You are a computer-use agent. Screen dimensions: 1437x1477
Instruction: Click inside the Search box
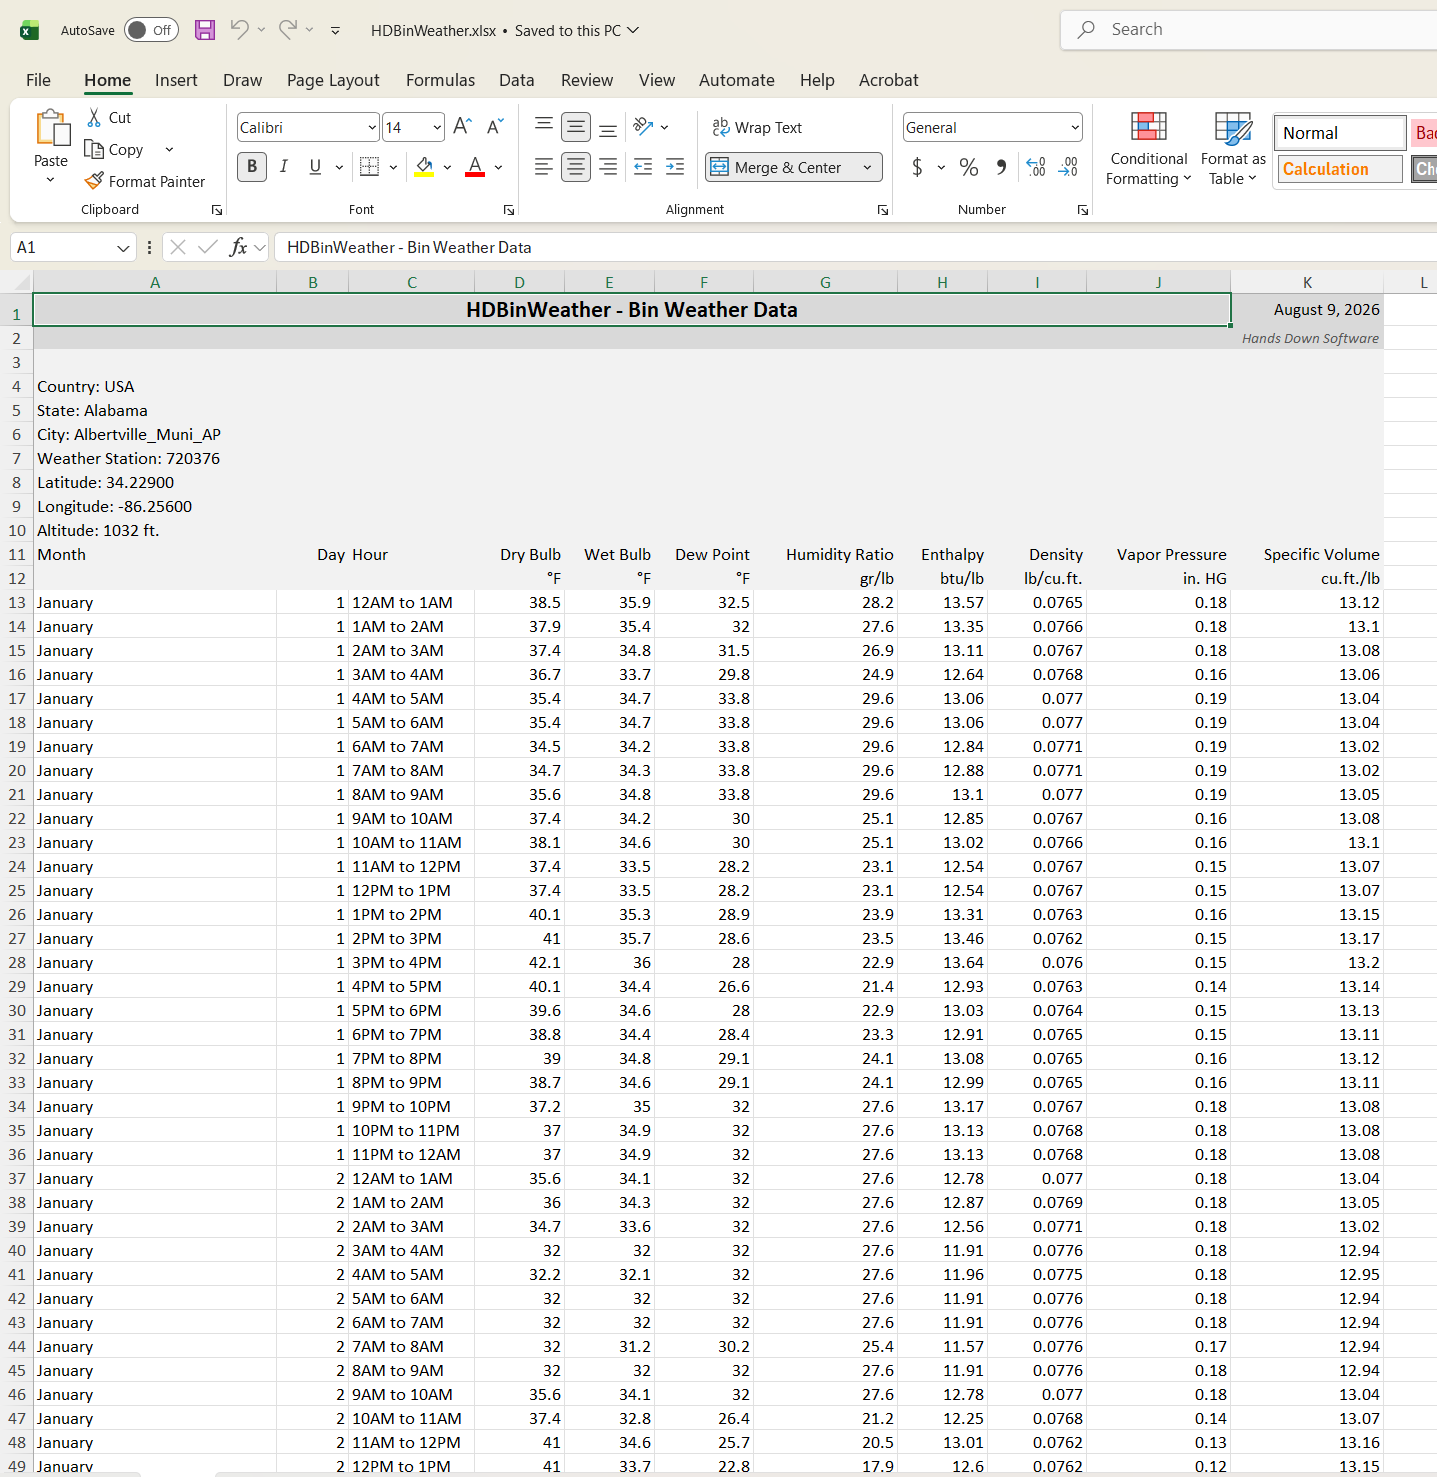point(1250,30)
